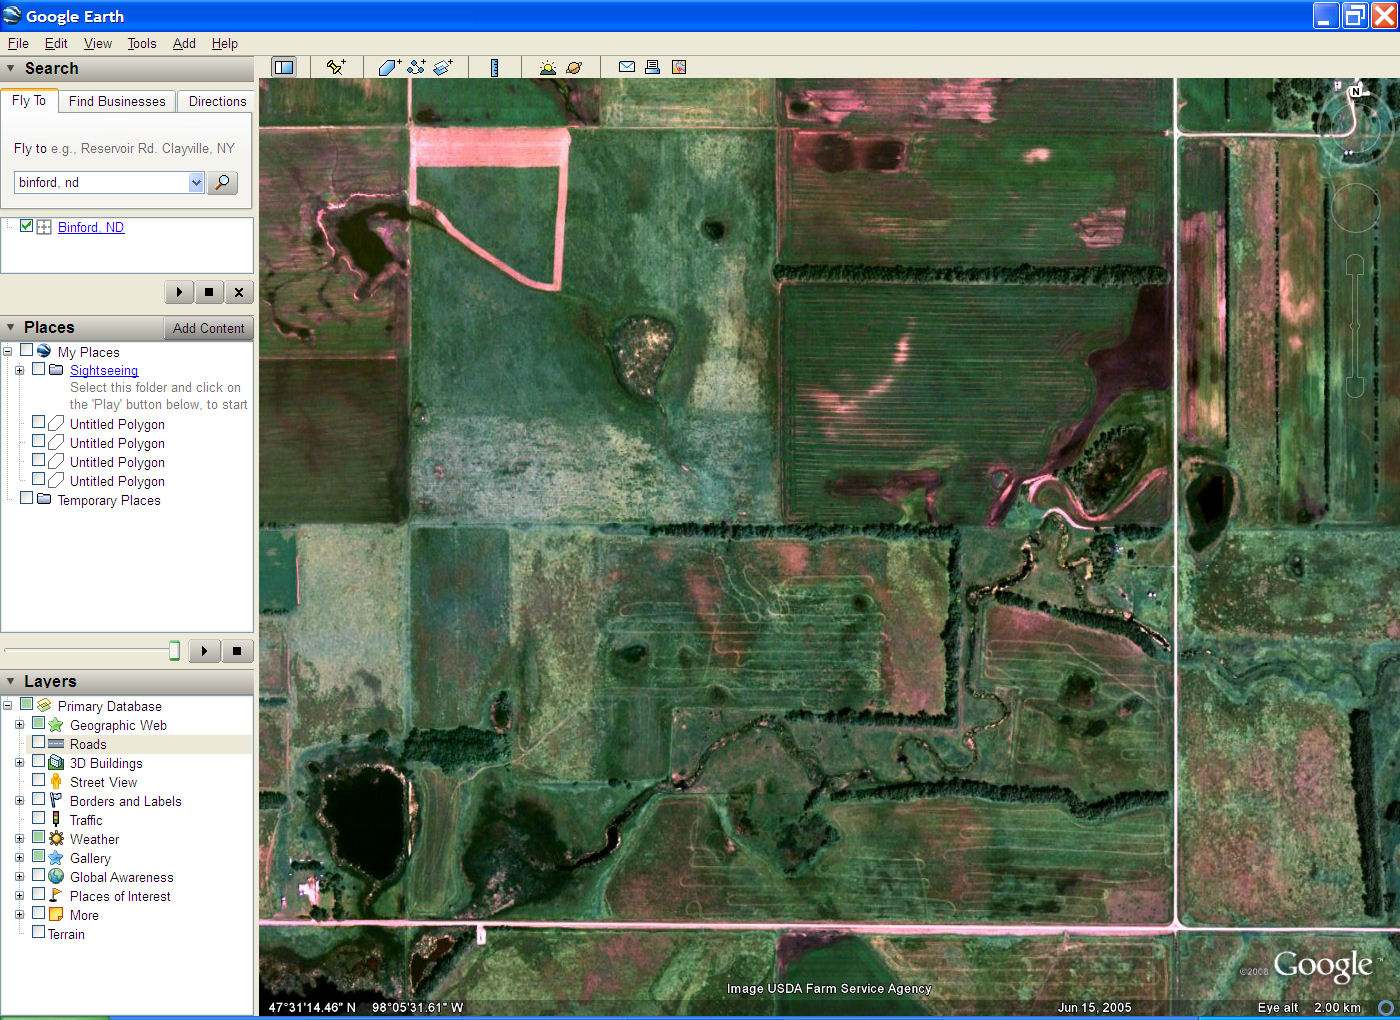Screen dimensions: 1400x1020
Task: Open the Sightseeing link in Places
Action: pos(104,370)
